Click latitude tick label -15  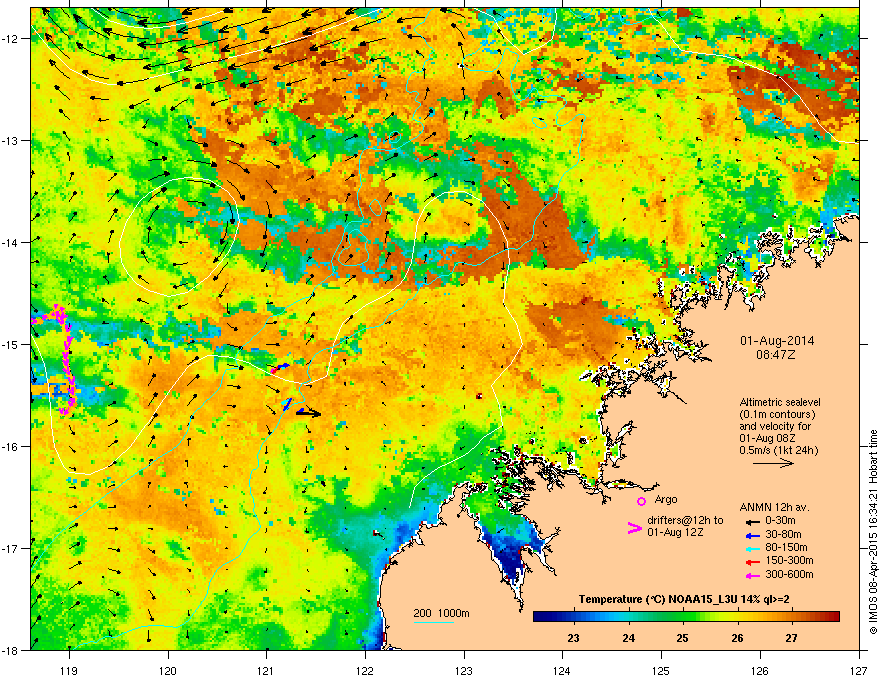point(10,344)
